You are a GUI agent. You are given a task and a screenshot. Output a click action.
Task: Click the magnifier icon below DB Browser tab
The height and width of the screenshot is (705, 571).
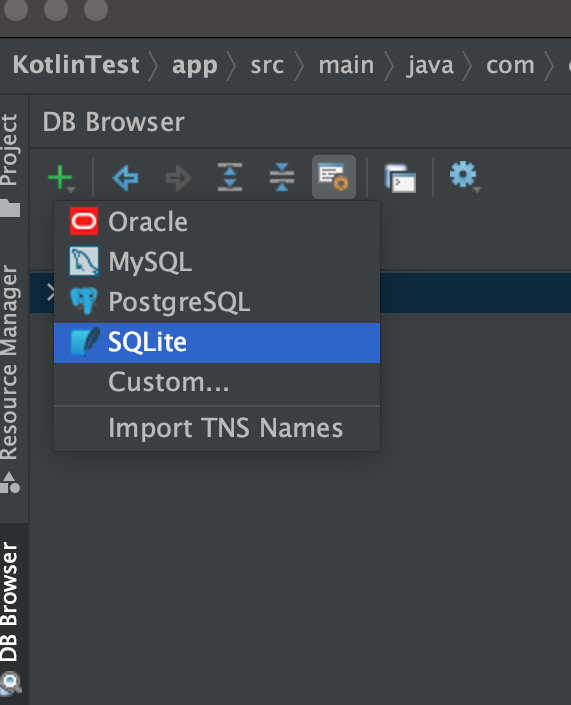pyautogui.click(x=10, y=683)
